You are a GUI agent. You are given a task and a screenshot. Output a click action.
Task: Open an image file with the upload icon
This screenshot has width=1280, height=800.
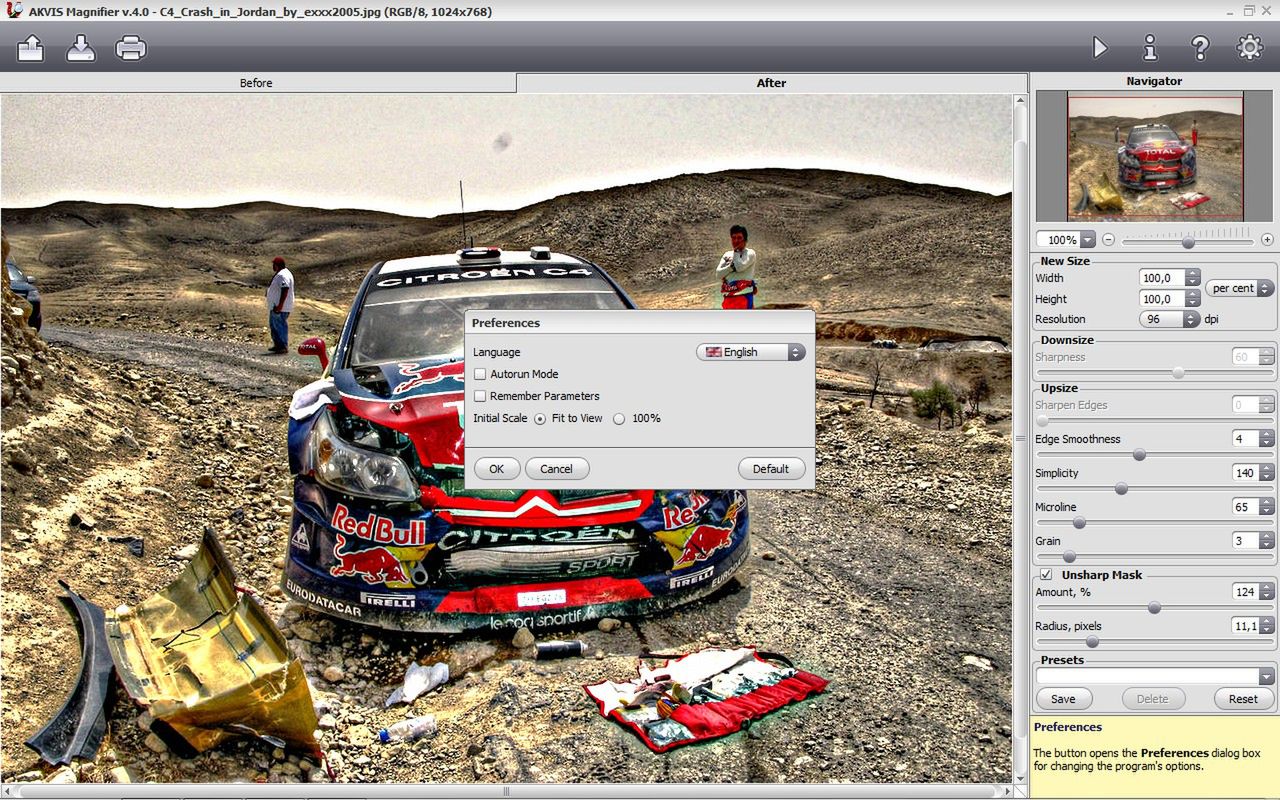click(31, 47)
